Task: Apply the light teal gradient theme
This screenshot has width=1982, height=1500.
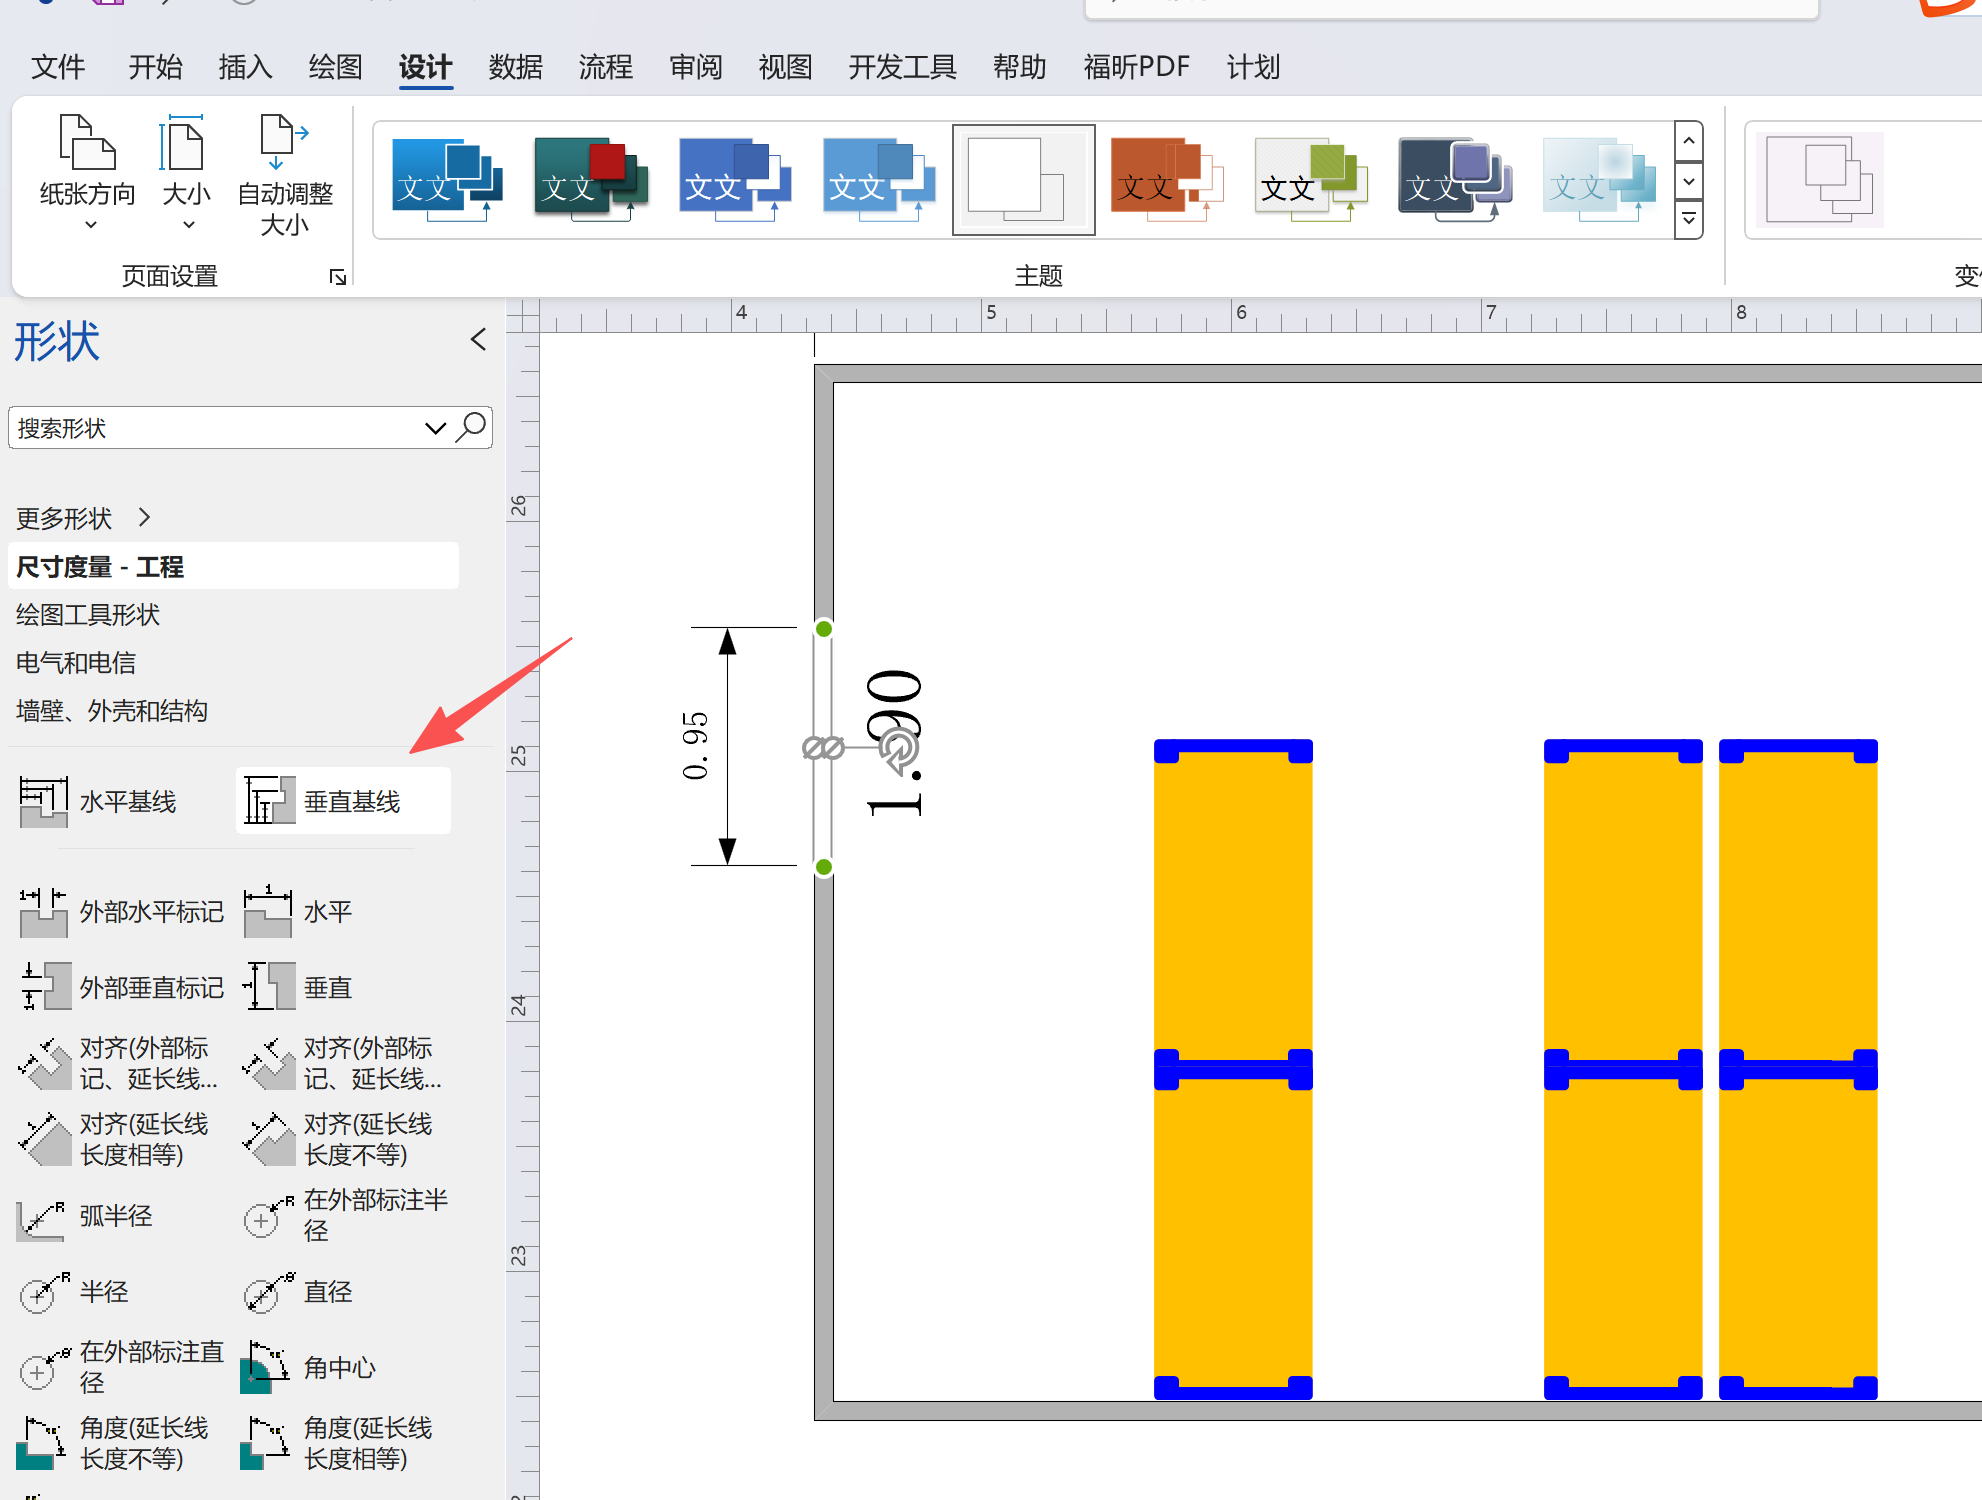Action: [x=1598, y=180]
